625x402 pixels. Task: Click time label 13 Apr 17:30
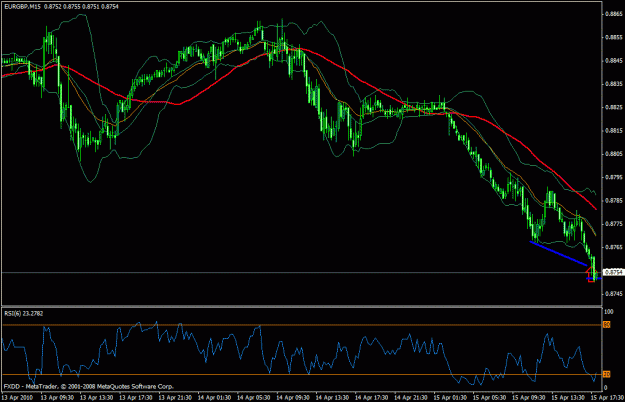tap(136, 398)
